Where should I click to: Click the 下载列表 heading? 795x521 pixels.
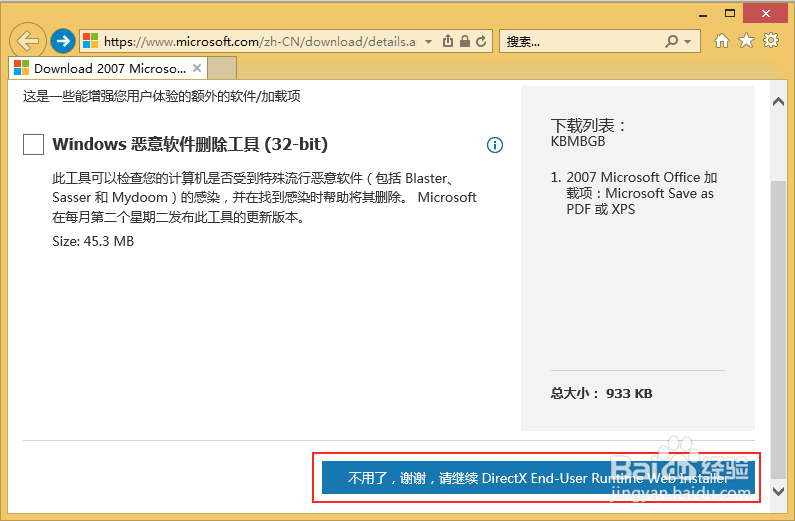coord(588,125)
